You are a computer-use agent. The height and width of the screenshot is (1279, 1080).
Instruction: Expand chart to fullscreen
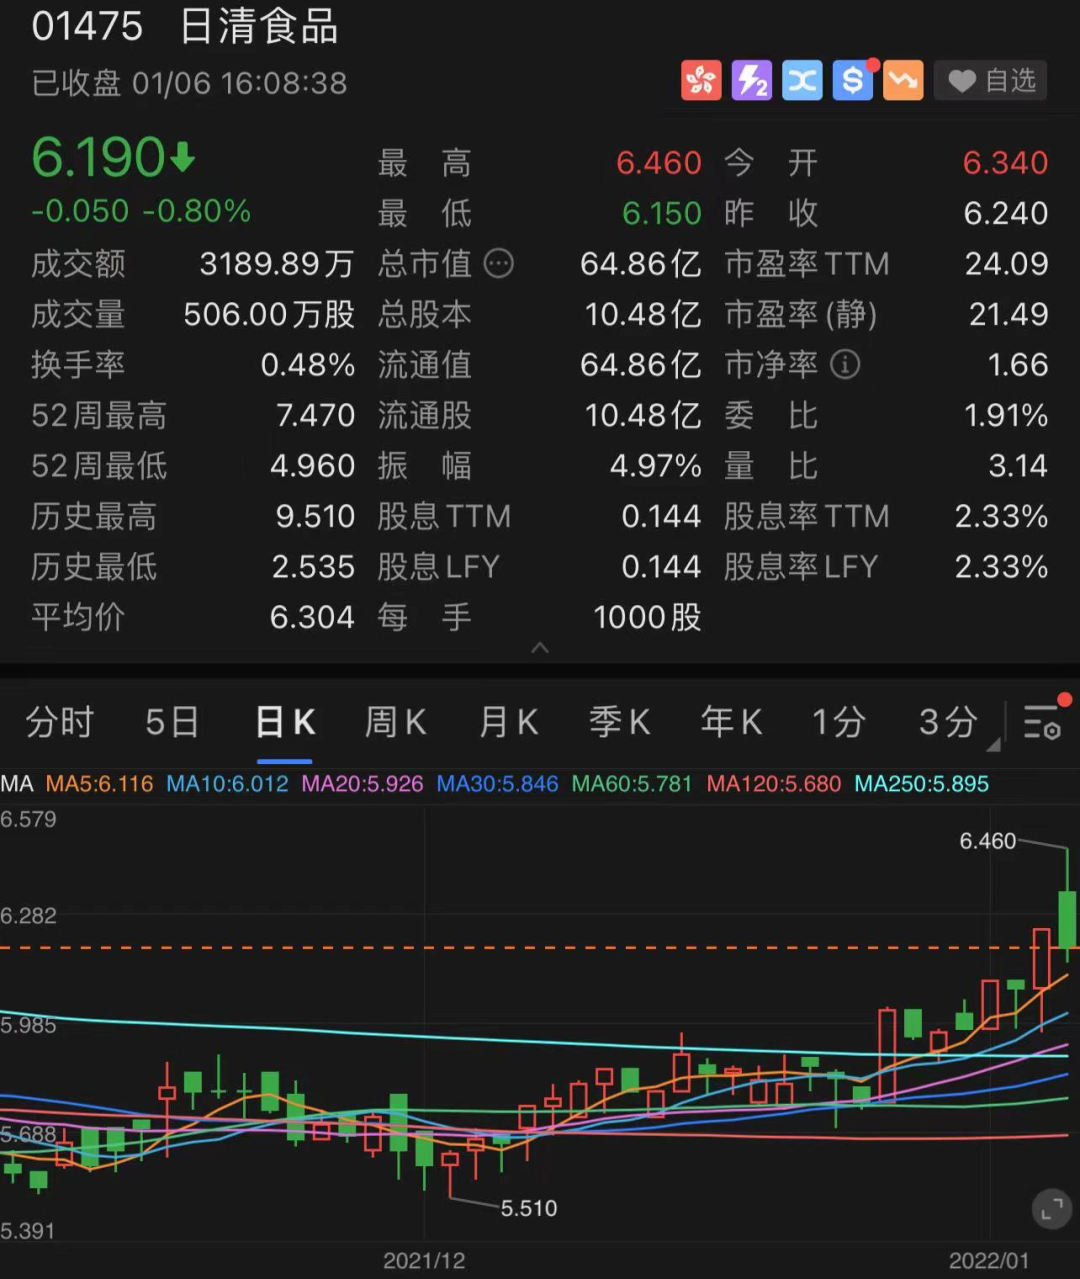click(x=1051, y=1210)
